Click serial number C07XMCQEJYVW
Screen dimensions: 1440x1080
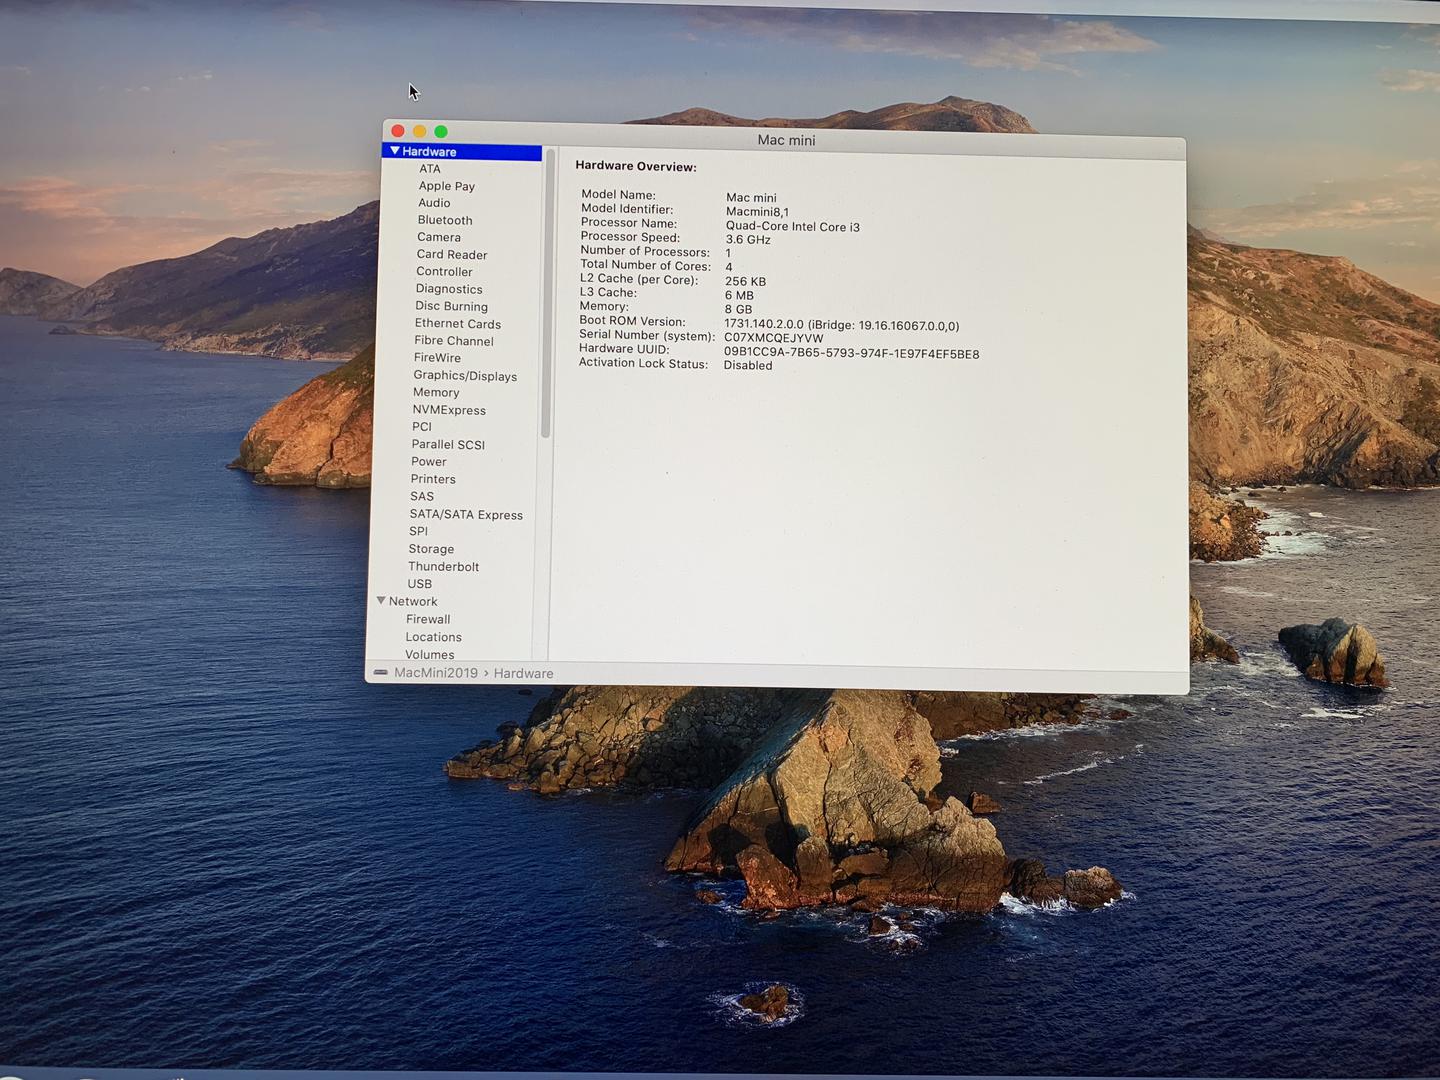(x=774, y=339)
